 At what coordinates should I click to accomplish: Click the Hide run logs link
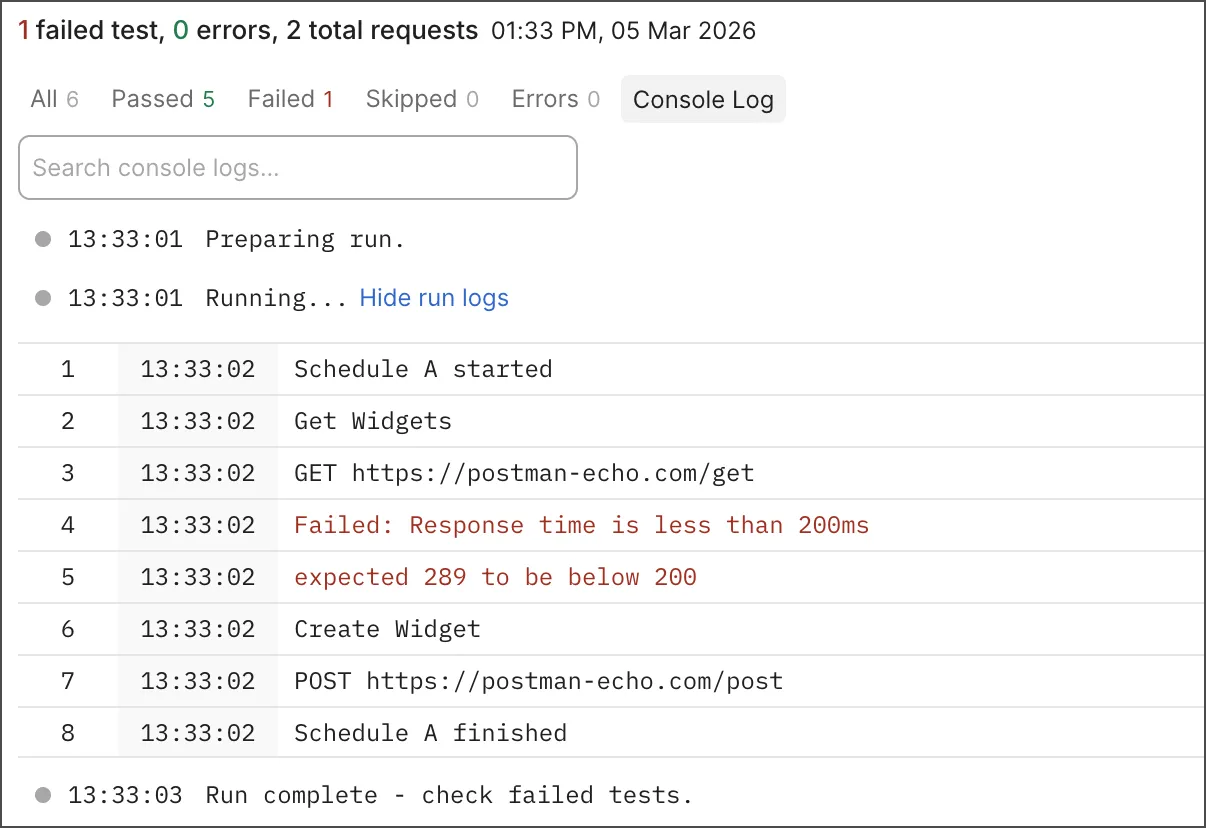(x=434, y=298)
